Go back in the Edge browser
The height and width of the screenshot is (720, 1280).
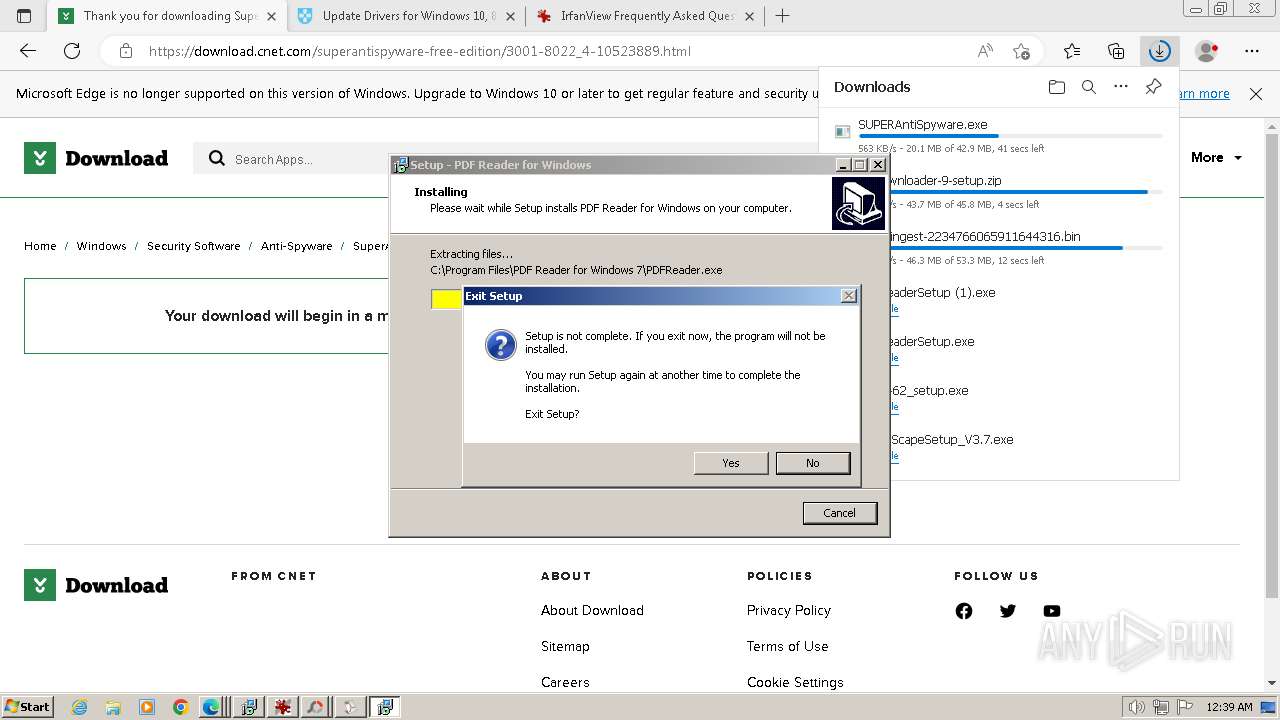pos(28,51)
